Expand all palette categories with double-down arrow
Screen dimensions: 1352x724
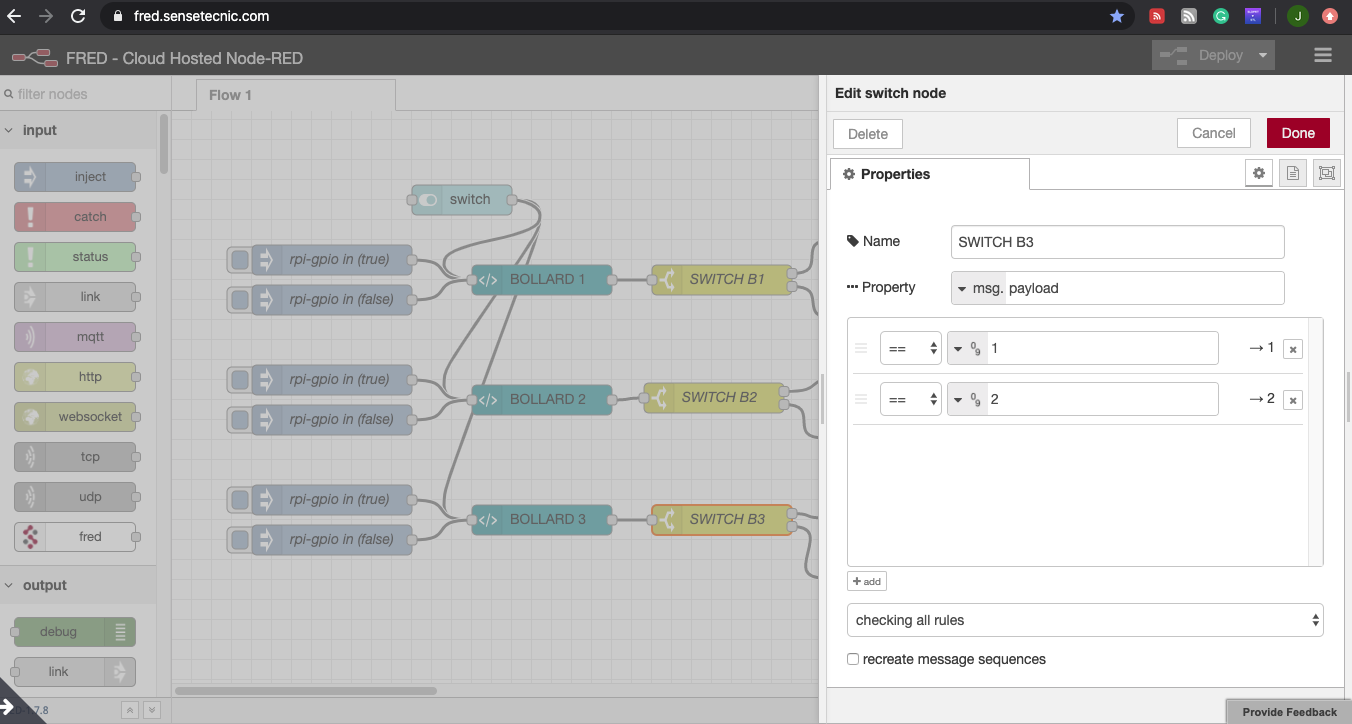pos(151,710)
